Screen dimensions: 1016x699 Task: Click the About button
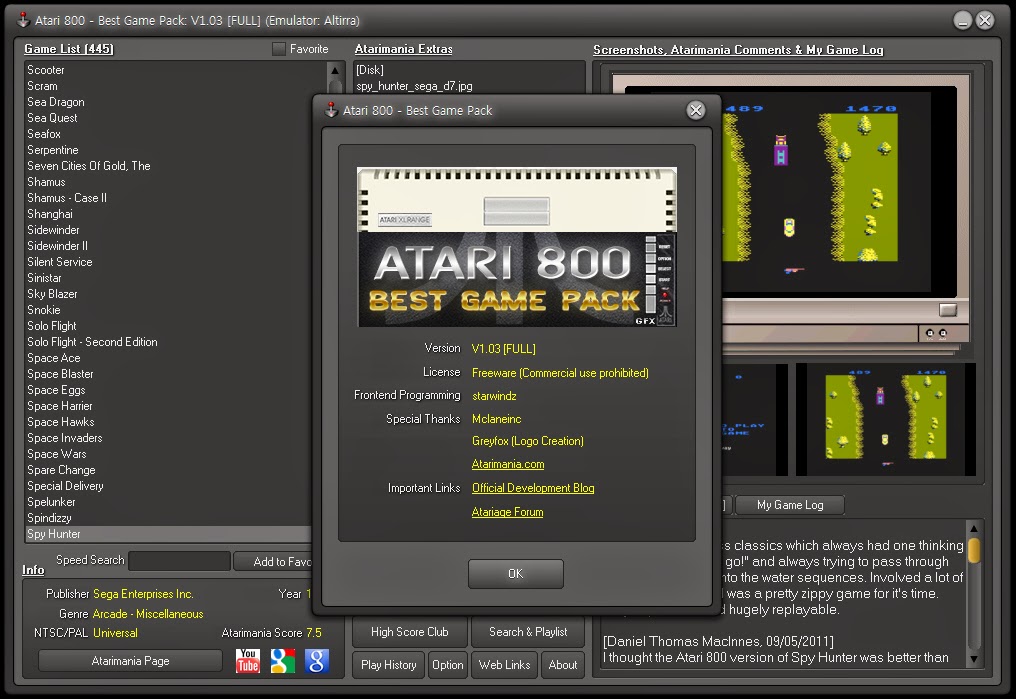[562, 665]
